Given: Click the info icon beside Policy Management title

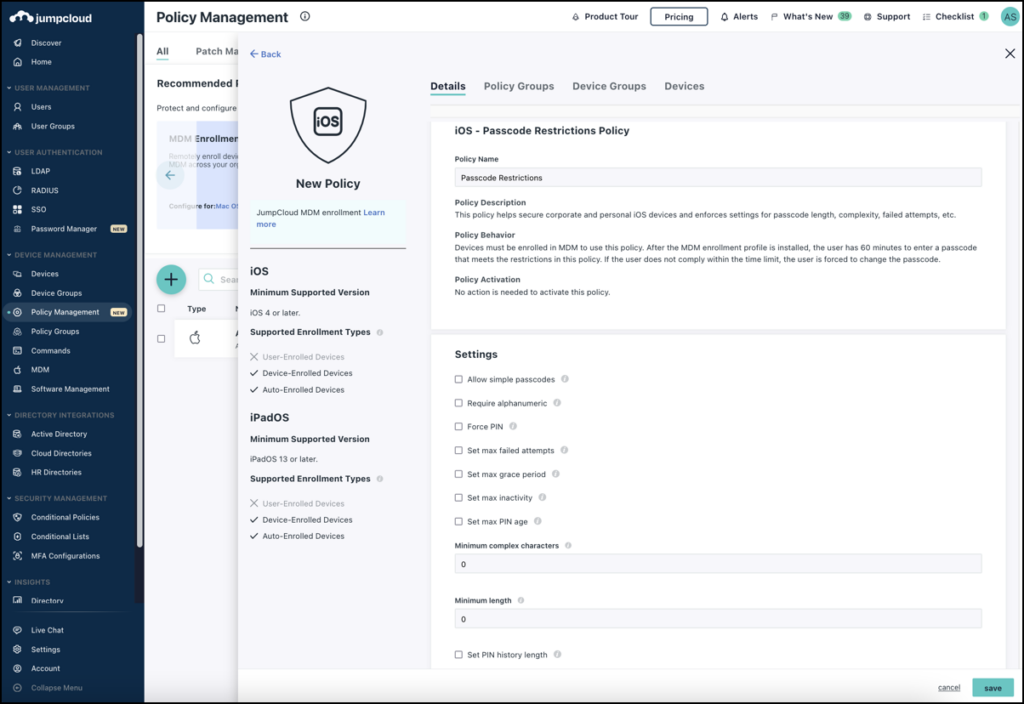Looking at the screenshot, I should point(305,17).
